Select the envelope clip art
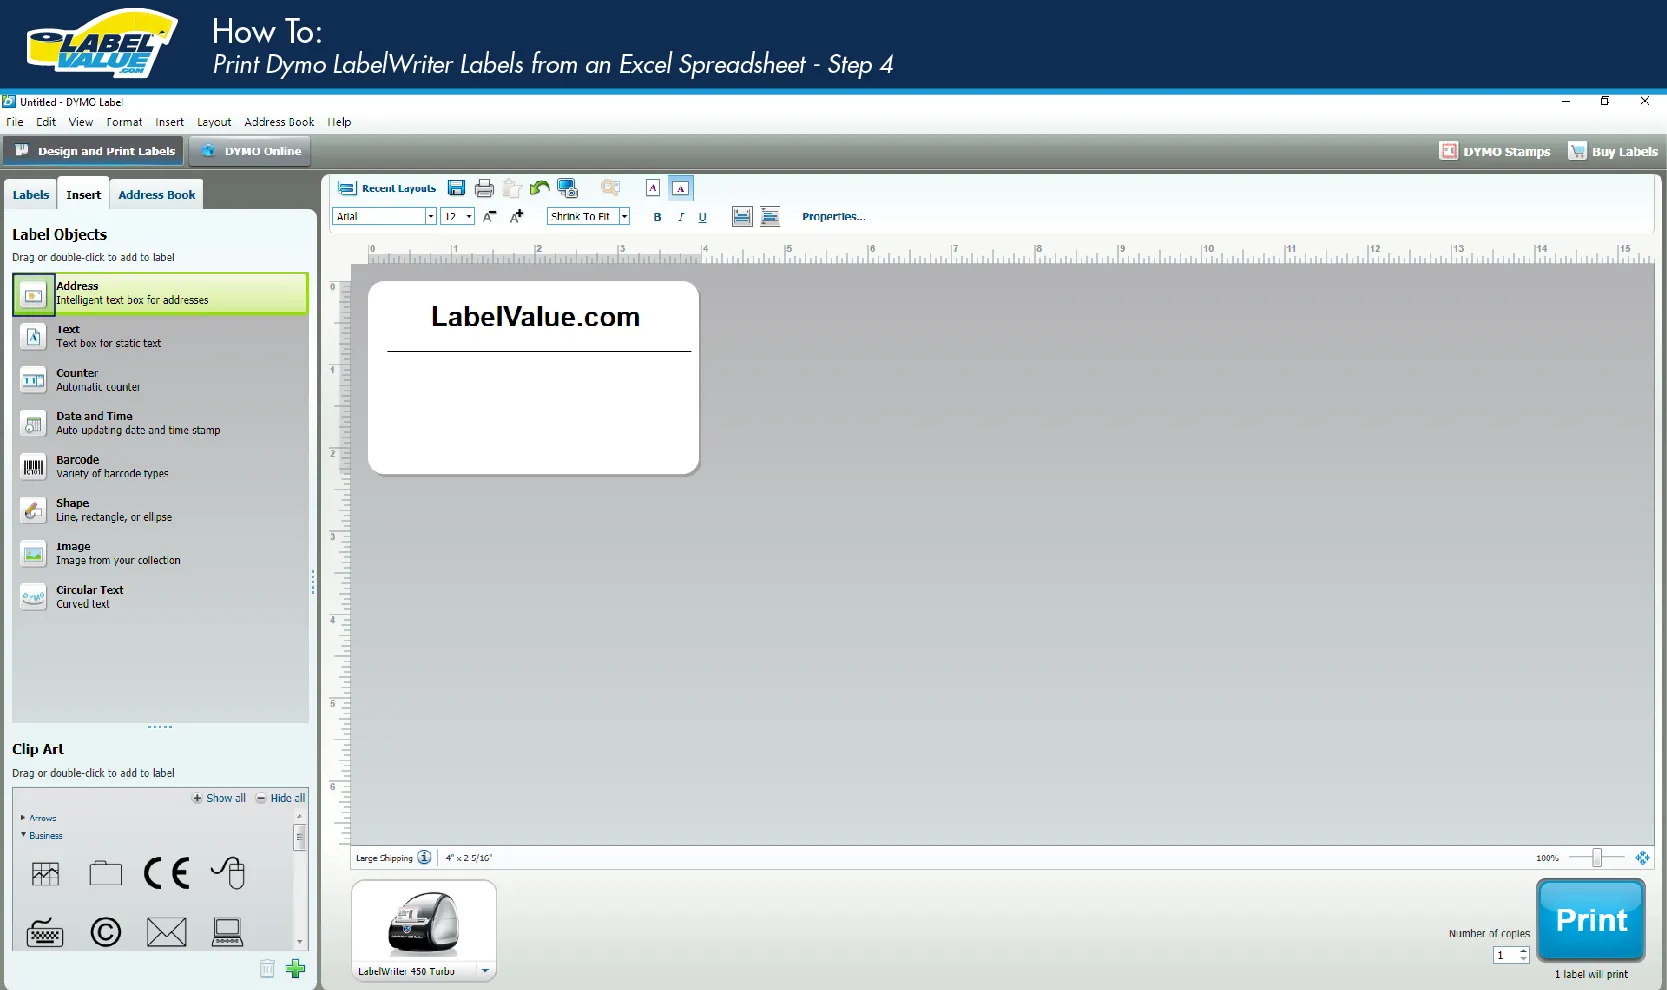1667x990 pixels. pyautogui.click(x=166, y=932)
